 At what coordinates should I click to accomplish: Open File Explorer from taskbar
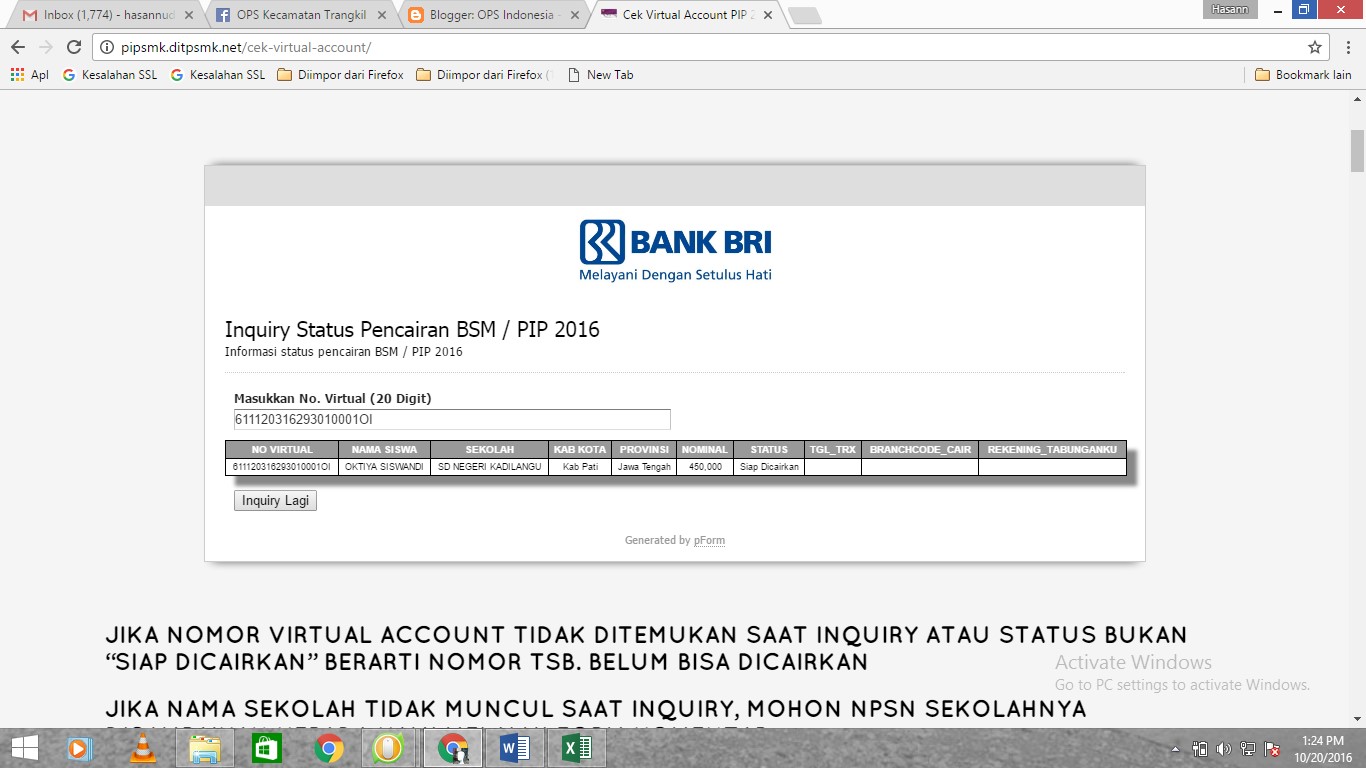[205, 747]
